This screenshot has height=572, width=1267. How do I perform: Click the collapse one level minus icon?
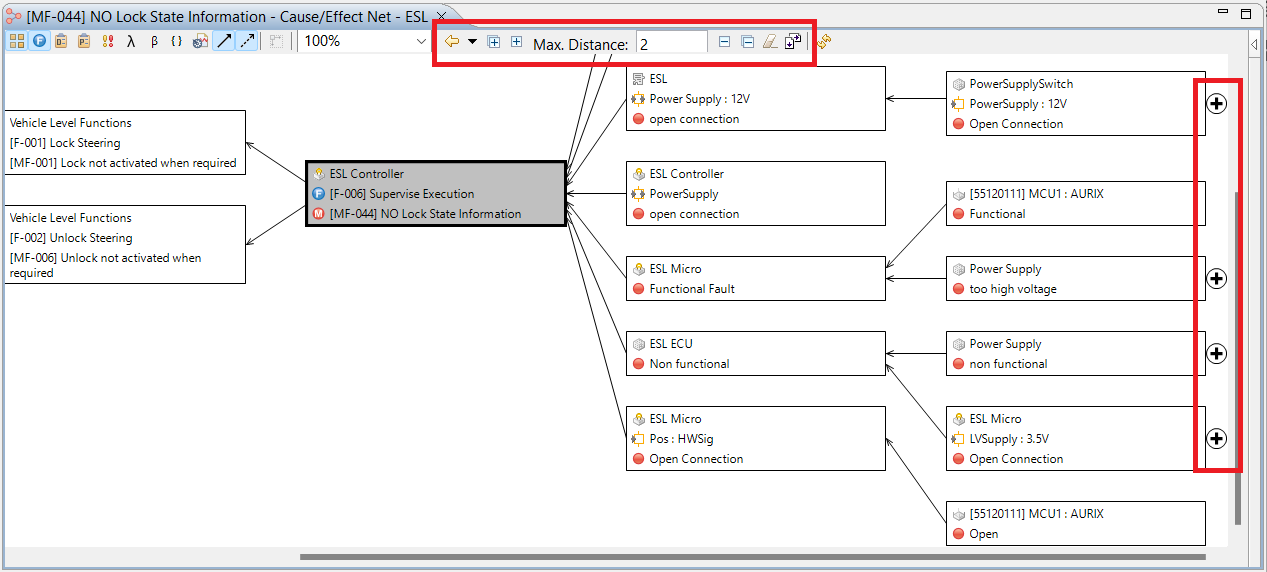coord(724,42)
